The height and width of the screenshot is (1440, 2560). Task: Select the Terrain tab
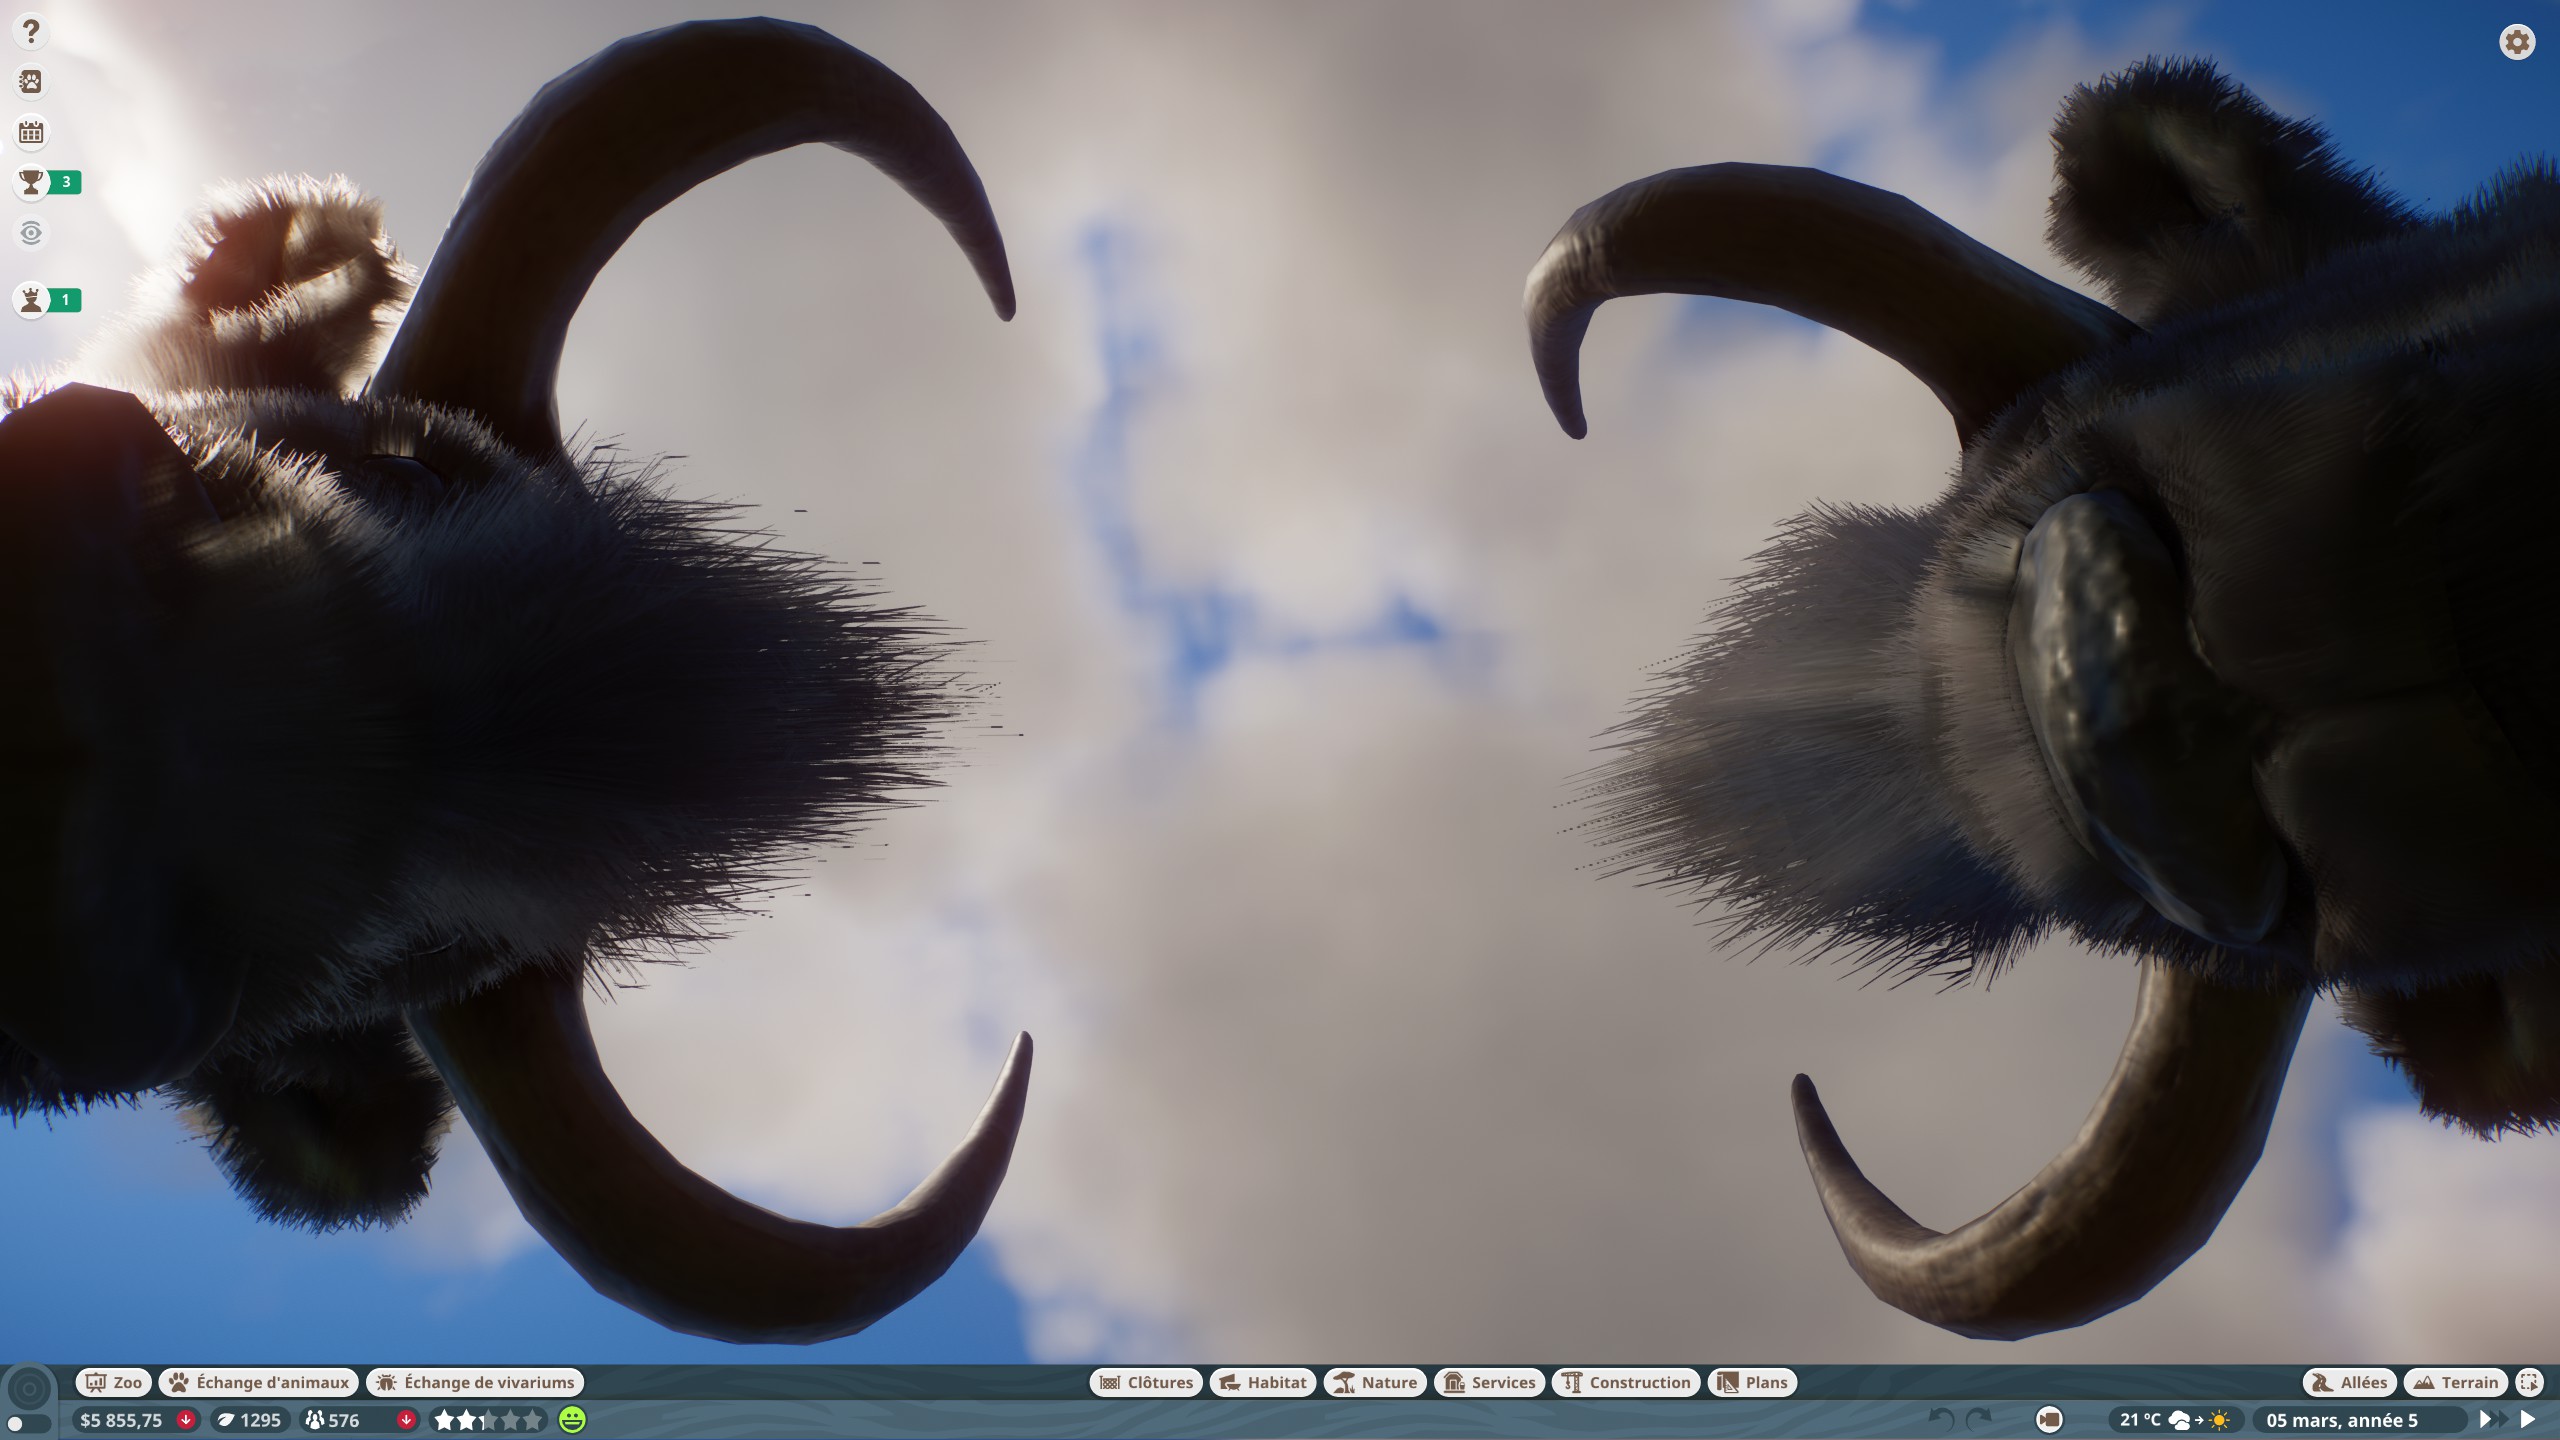tap(2456, 1383)
